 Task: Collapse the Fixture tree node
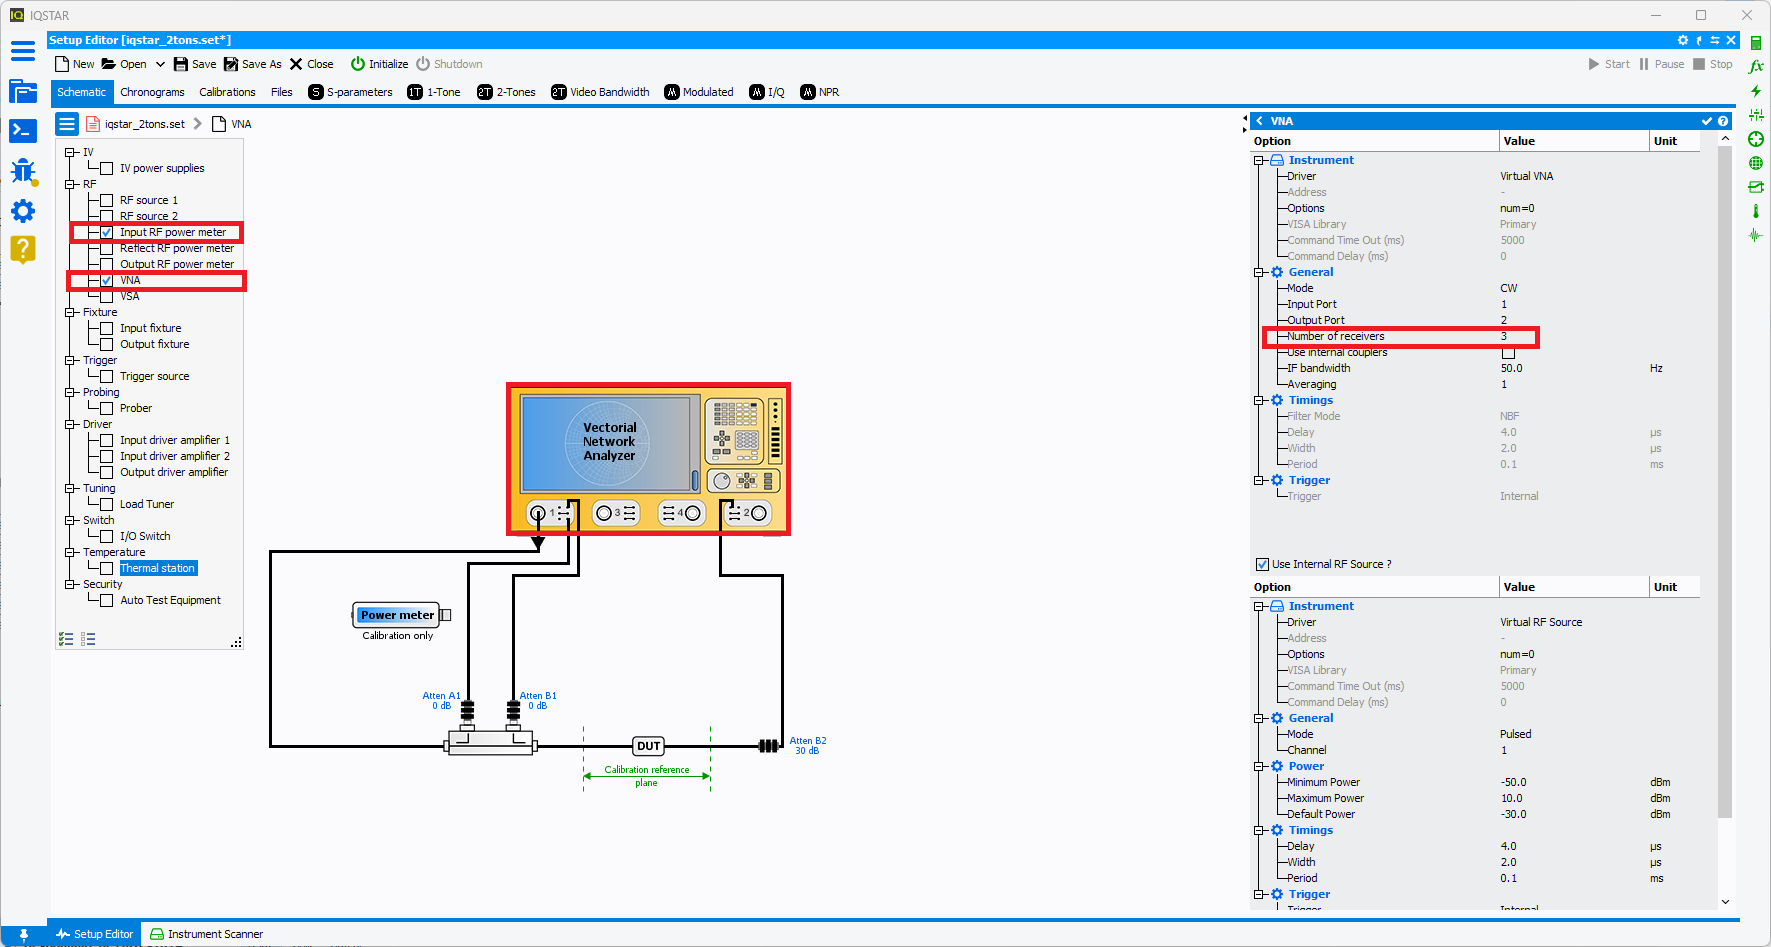(70, 312)
